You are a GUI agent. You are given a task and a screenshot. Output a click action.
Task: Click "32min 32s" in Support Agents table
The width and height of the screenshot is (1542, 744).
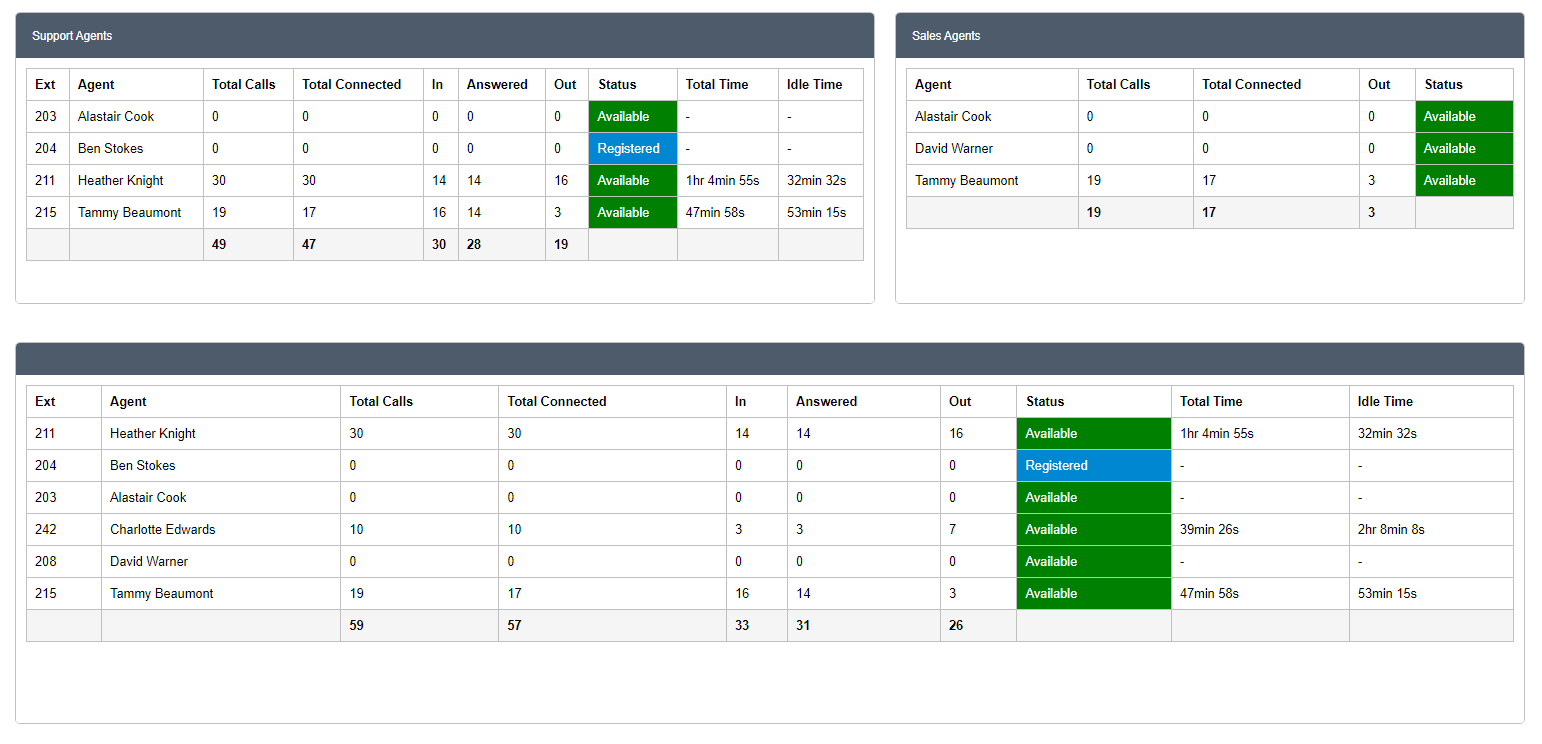point(817,181)
